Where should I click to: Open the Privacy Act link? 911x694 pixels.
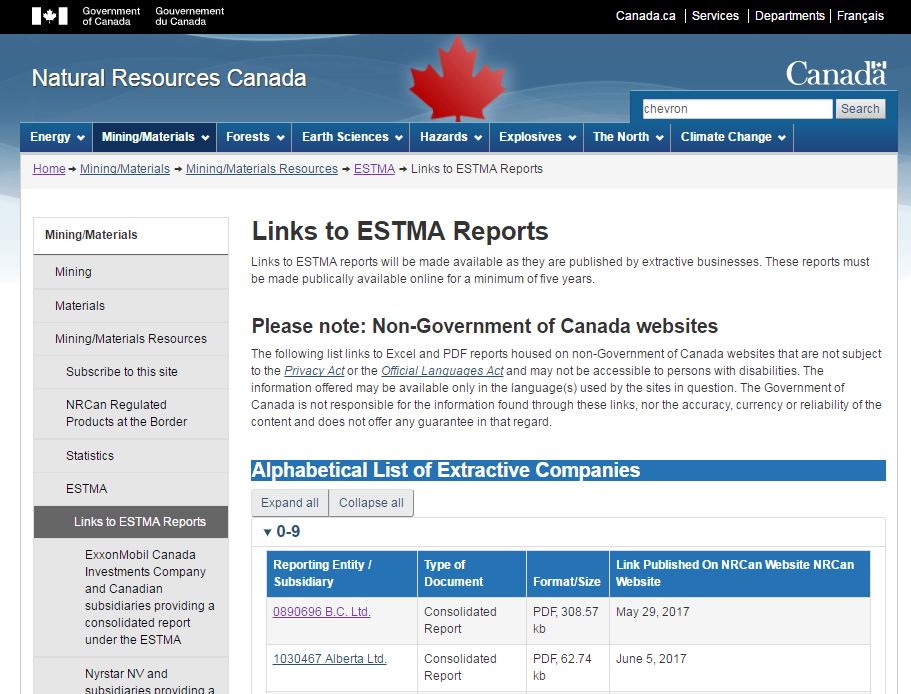(314, 371)
